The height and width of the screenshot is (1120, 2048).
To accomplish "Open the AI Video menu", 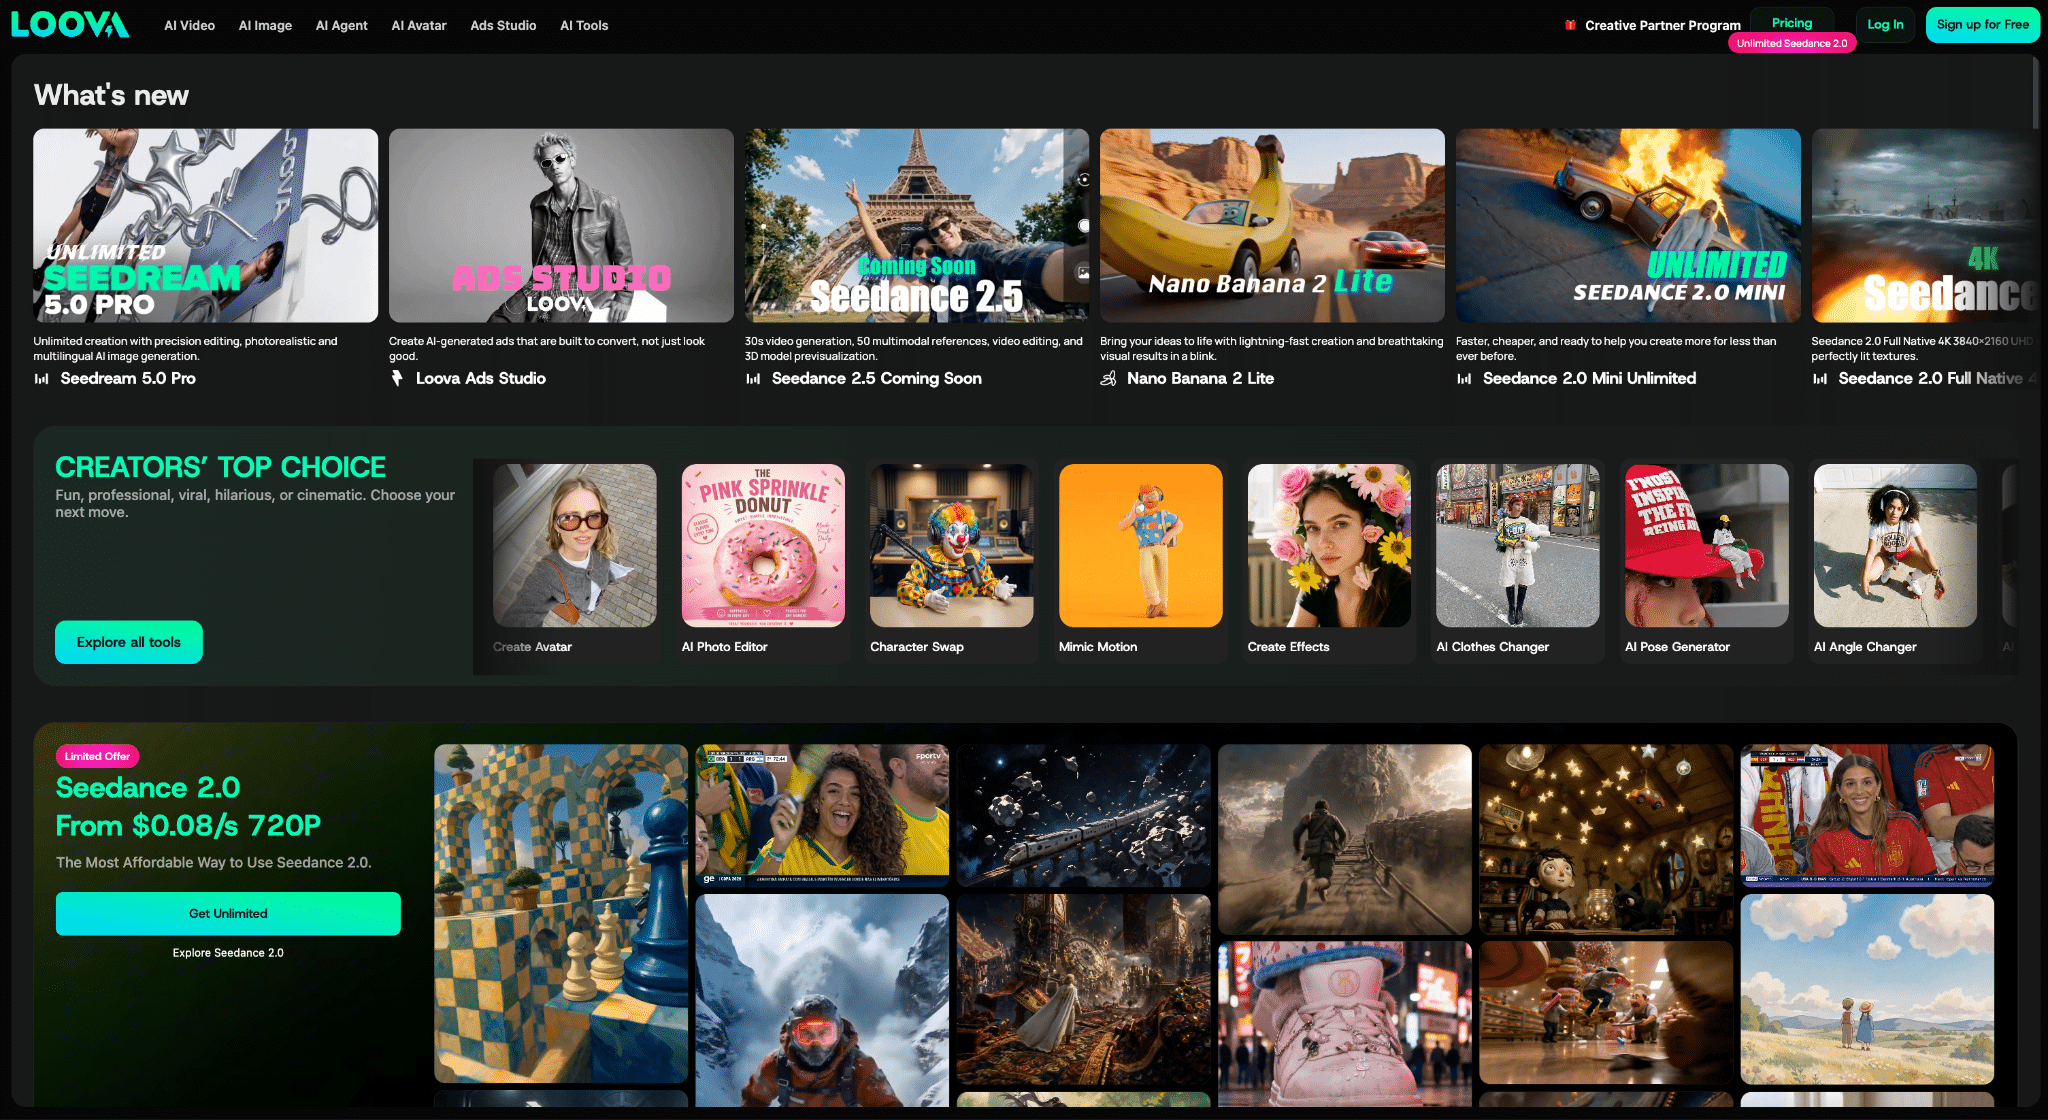I will click(x=190, y=25).
